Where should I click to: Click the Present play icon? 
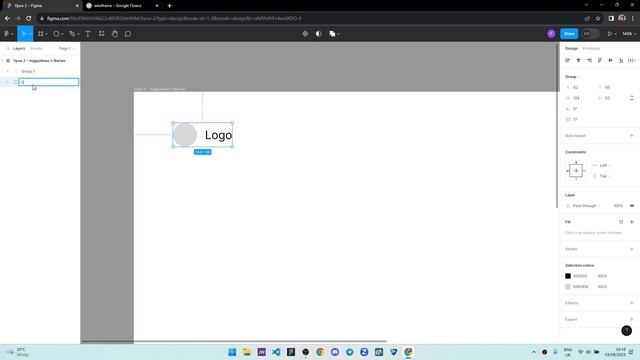[609, 34]
